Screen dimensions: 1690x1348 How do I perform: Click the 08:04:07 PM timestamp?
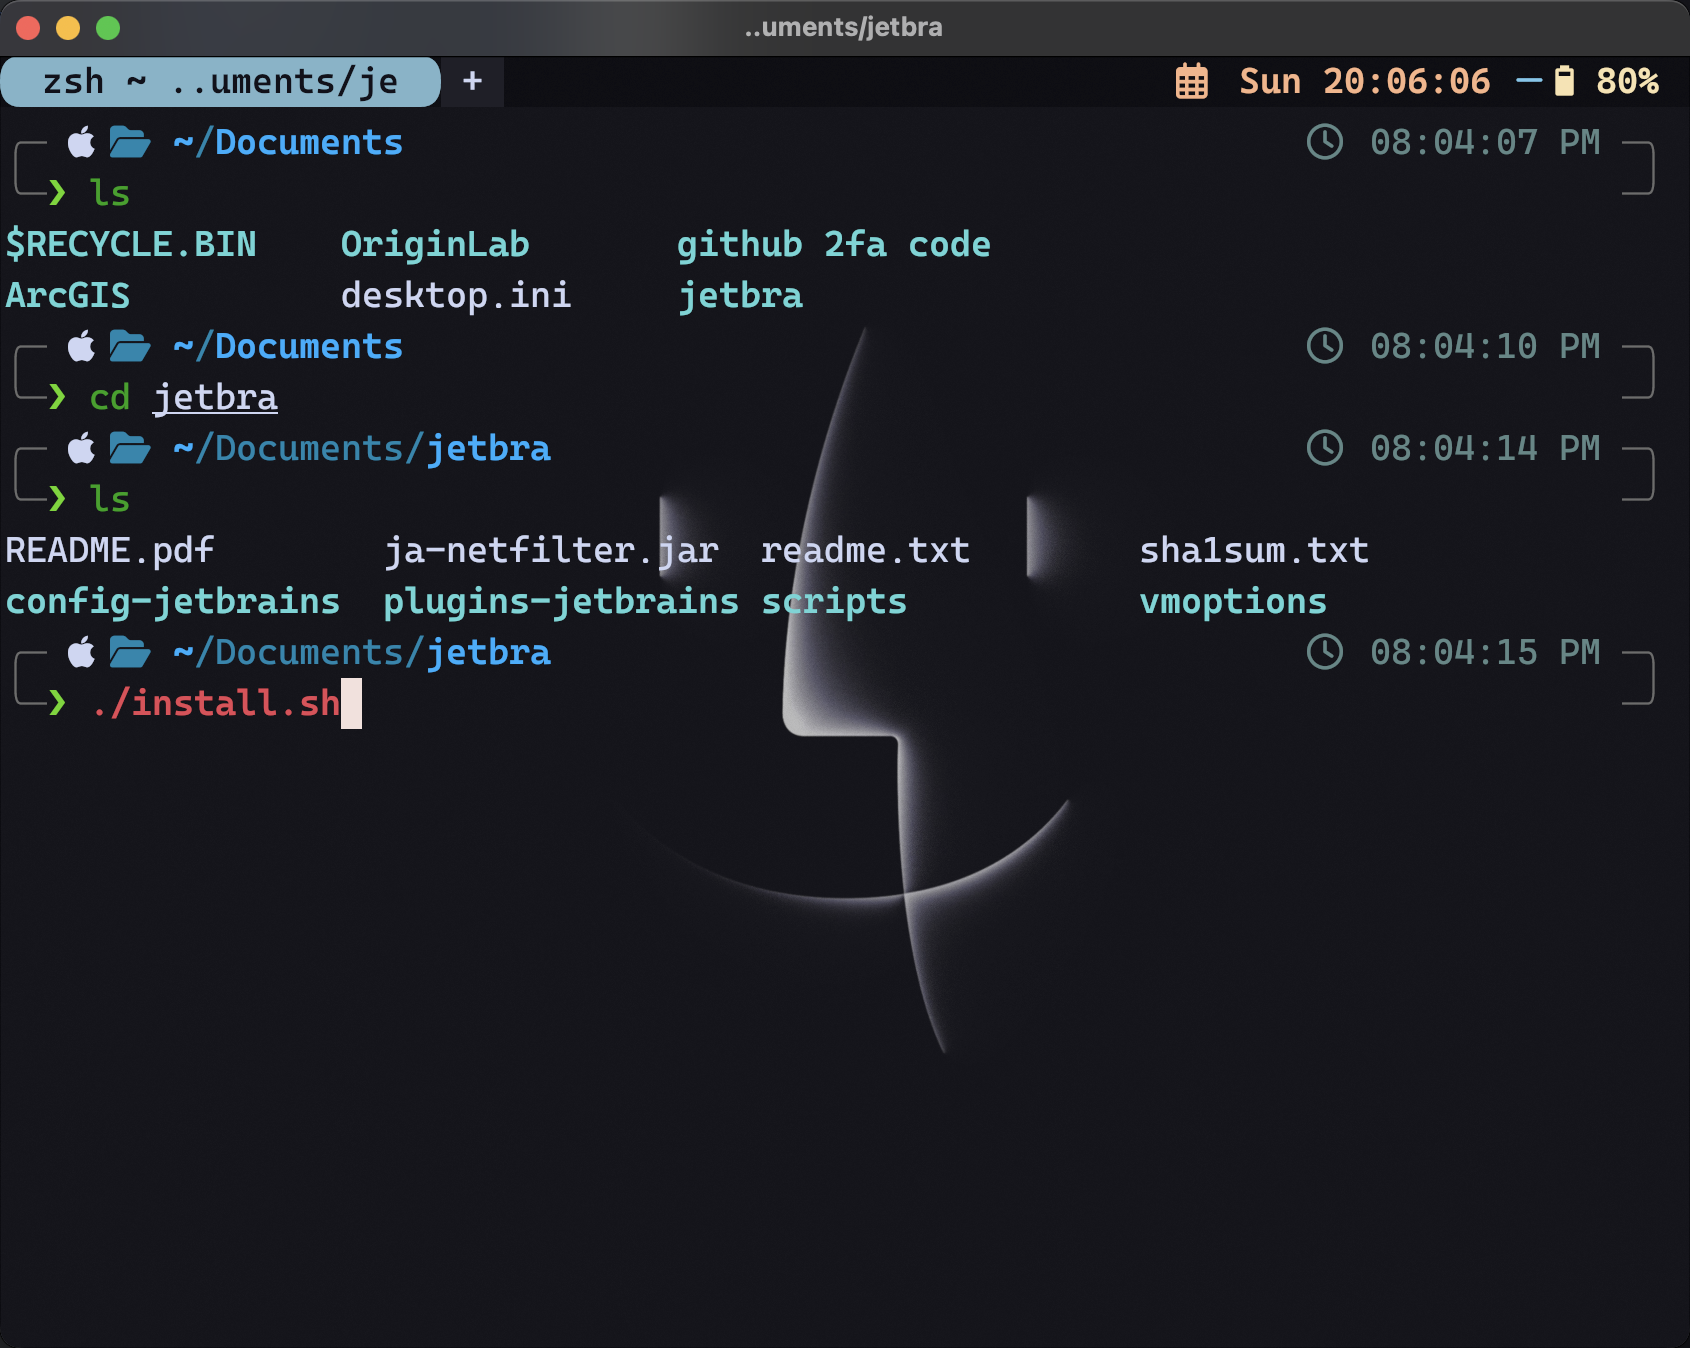(x=1485, y=142)
